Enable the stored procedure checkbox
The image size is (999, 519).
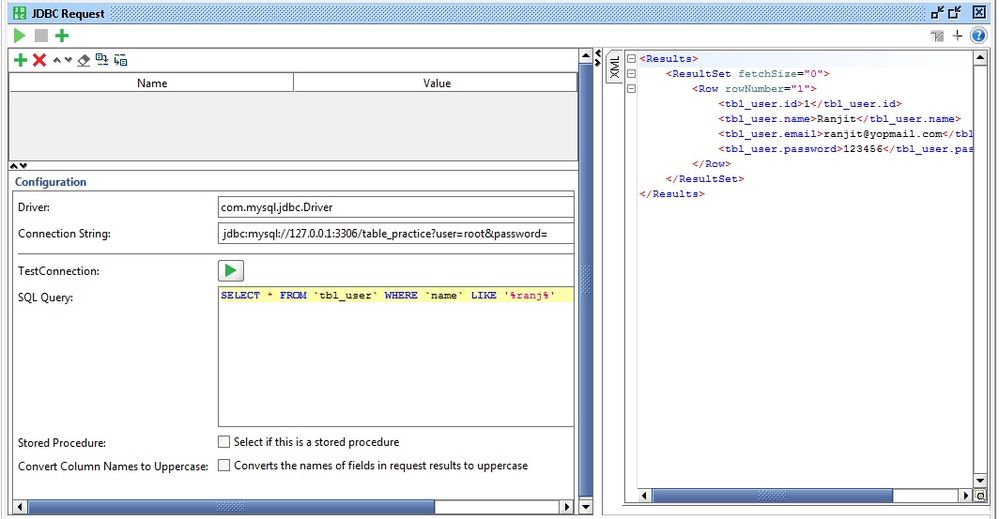[224, 442]
